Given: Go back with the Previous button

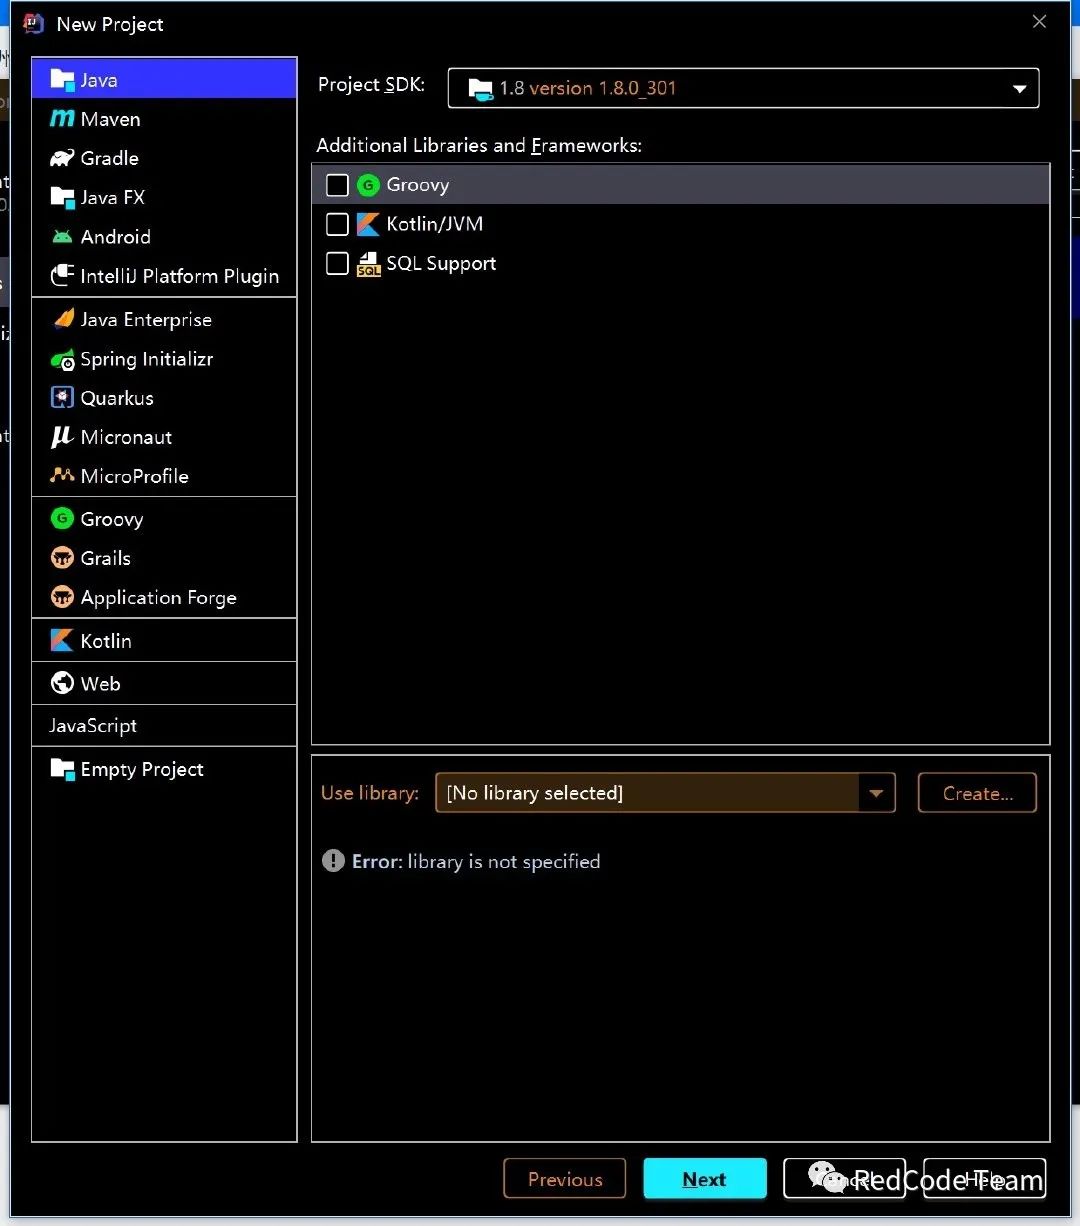Looking at the screenshot, I should [x=565, y=1179].
